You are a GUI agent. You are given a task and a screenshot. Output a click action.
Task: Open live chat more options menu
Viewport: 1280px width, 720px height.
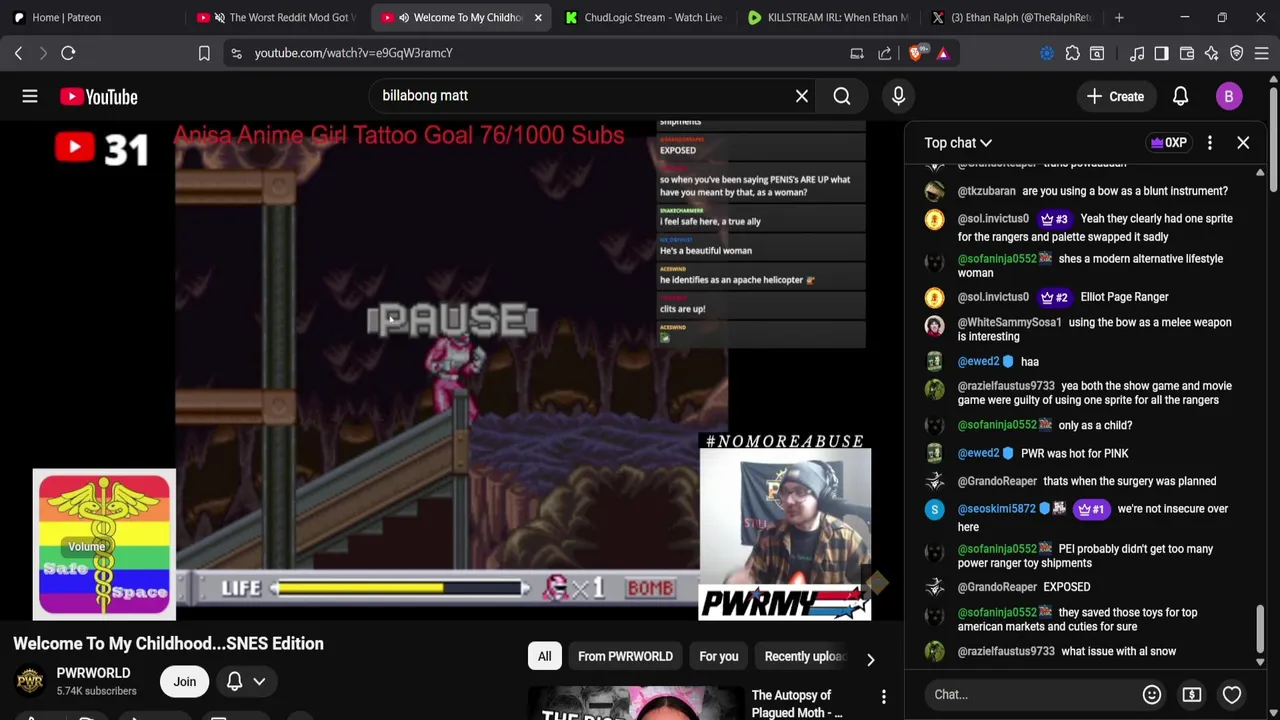pos(1210,143)
